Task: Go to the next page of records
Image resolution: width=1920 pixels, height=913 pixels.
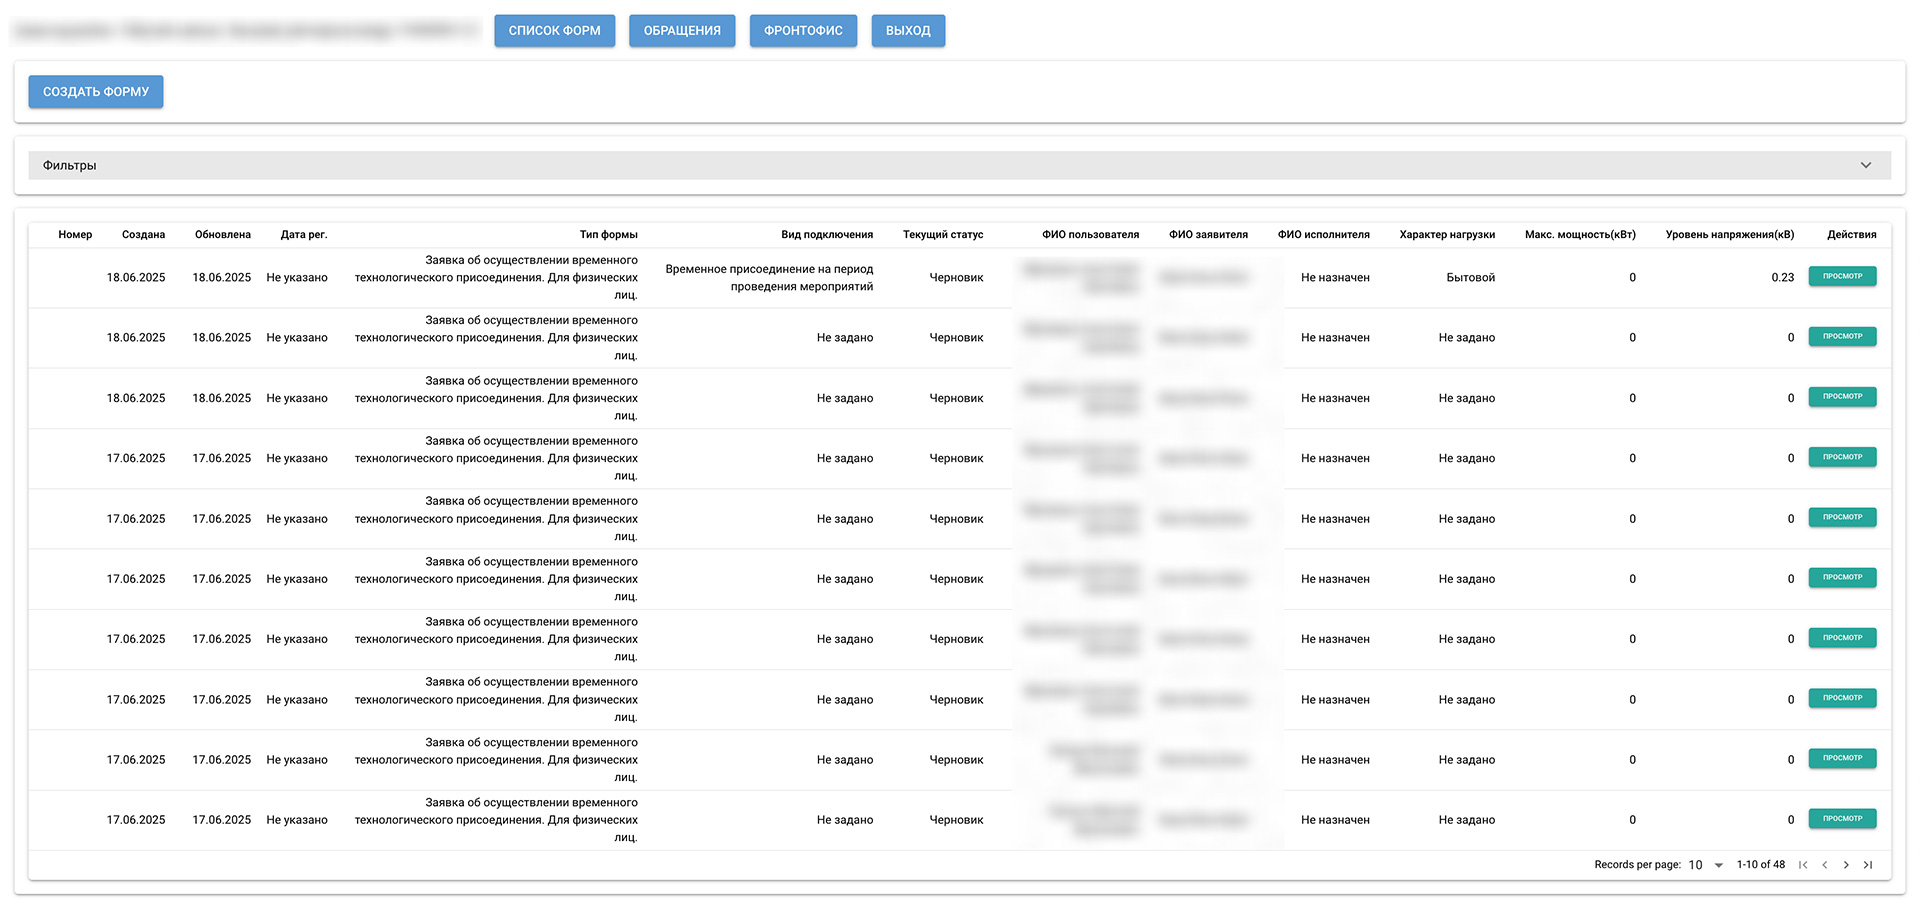Action: 1846,865
